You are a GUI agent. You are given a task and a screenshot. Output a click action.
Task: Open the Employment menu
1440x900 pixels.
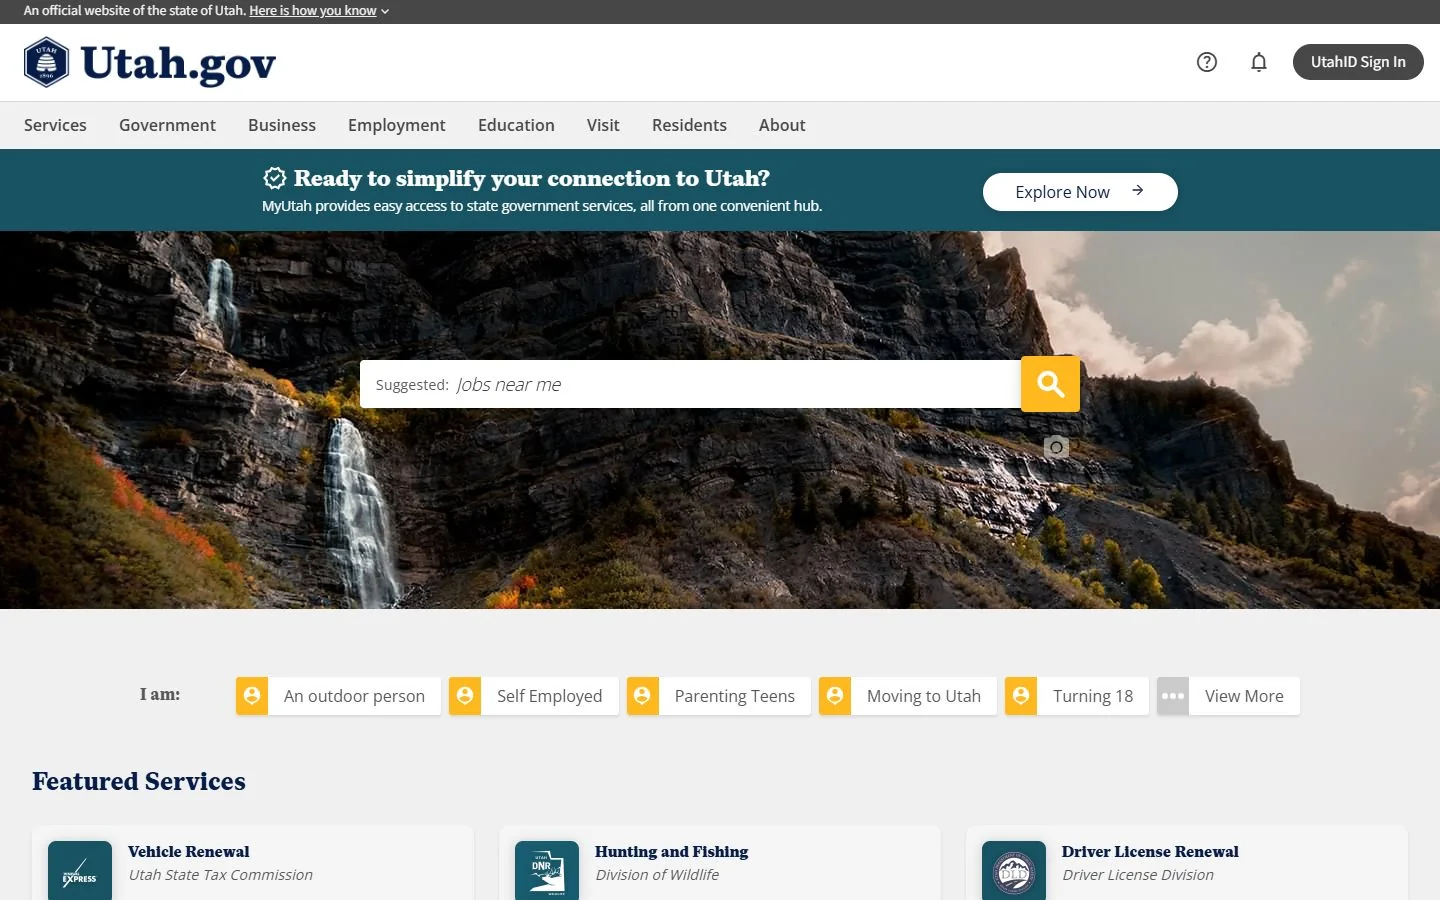[x=397, y=125]
